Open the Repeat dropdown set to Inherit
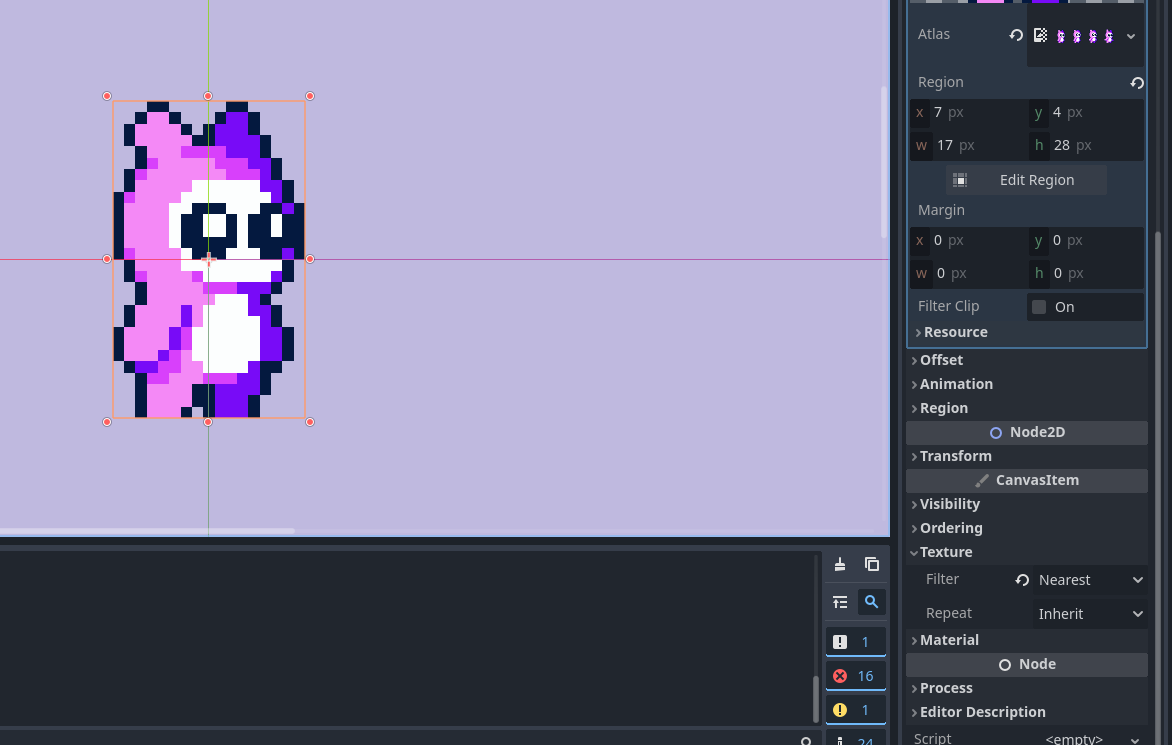Image resolution: width=1172 pixels, height=745 pixels. tap(1090, 613)
